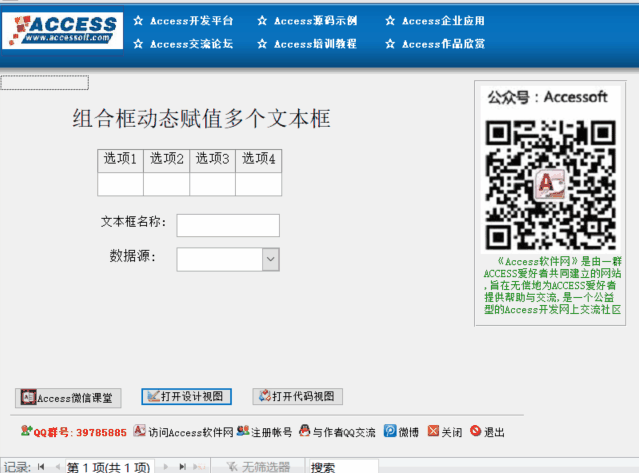Viewport: 639px width, 473px height.
Task: Click the 退出 label
Action: pyautogui.click(x=494, y=432)
